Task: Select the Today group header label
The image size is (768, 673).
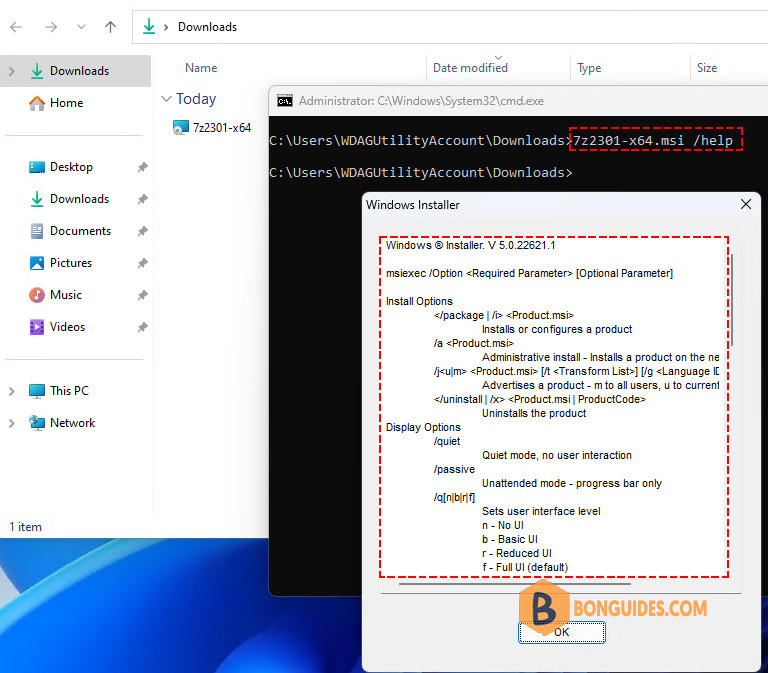Action: (196, 99)
